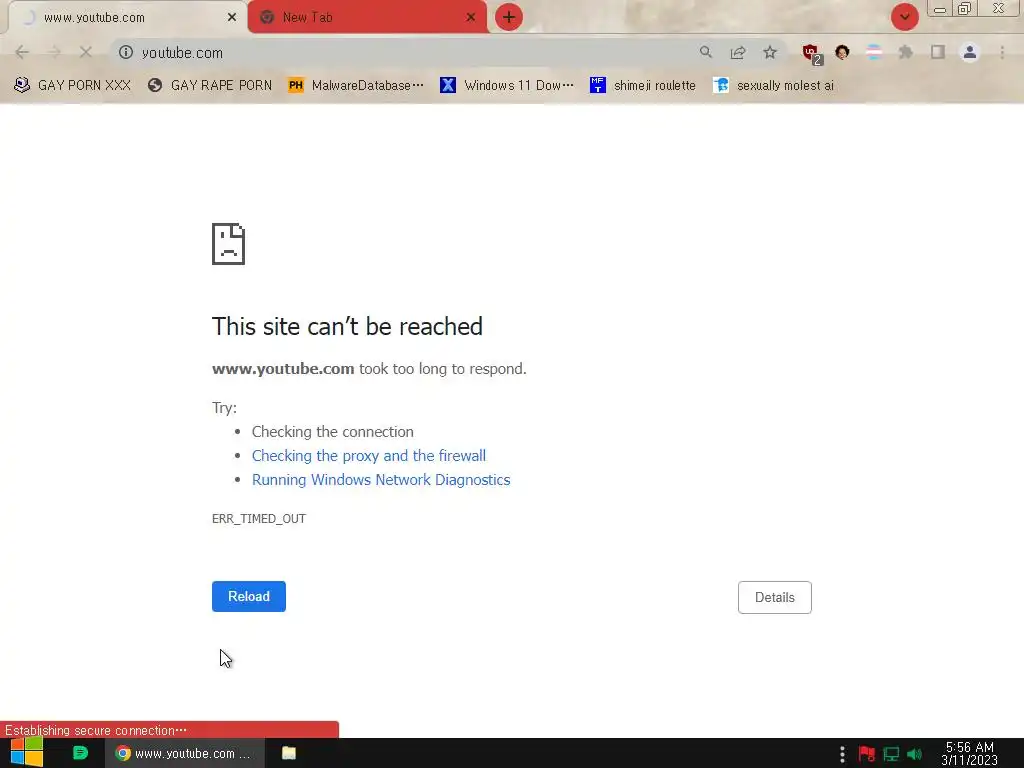
Task: Open Chrome's three-dot menu
Action: (1002, 52)
